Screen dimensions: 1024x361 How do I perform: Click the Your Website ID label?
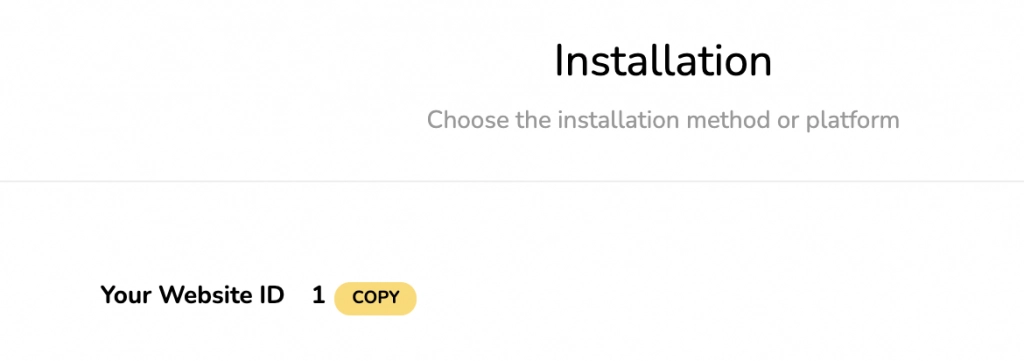pos(193,296)
